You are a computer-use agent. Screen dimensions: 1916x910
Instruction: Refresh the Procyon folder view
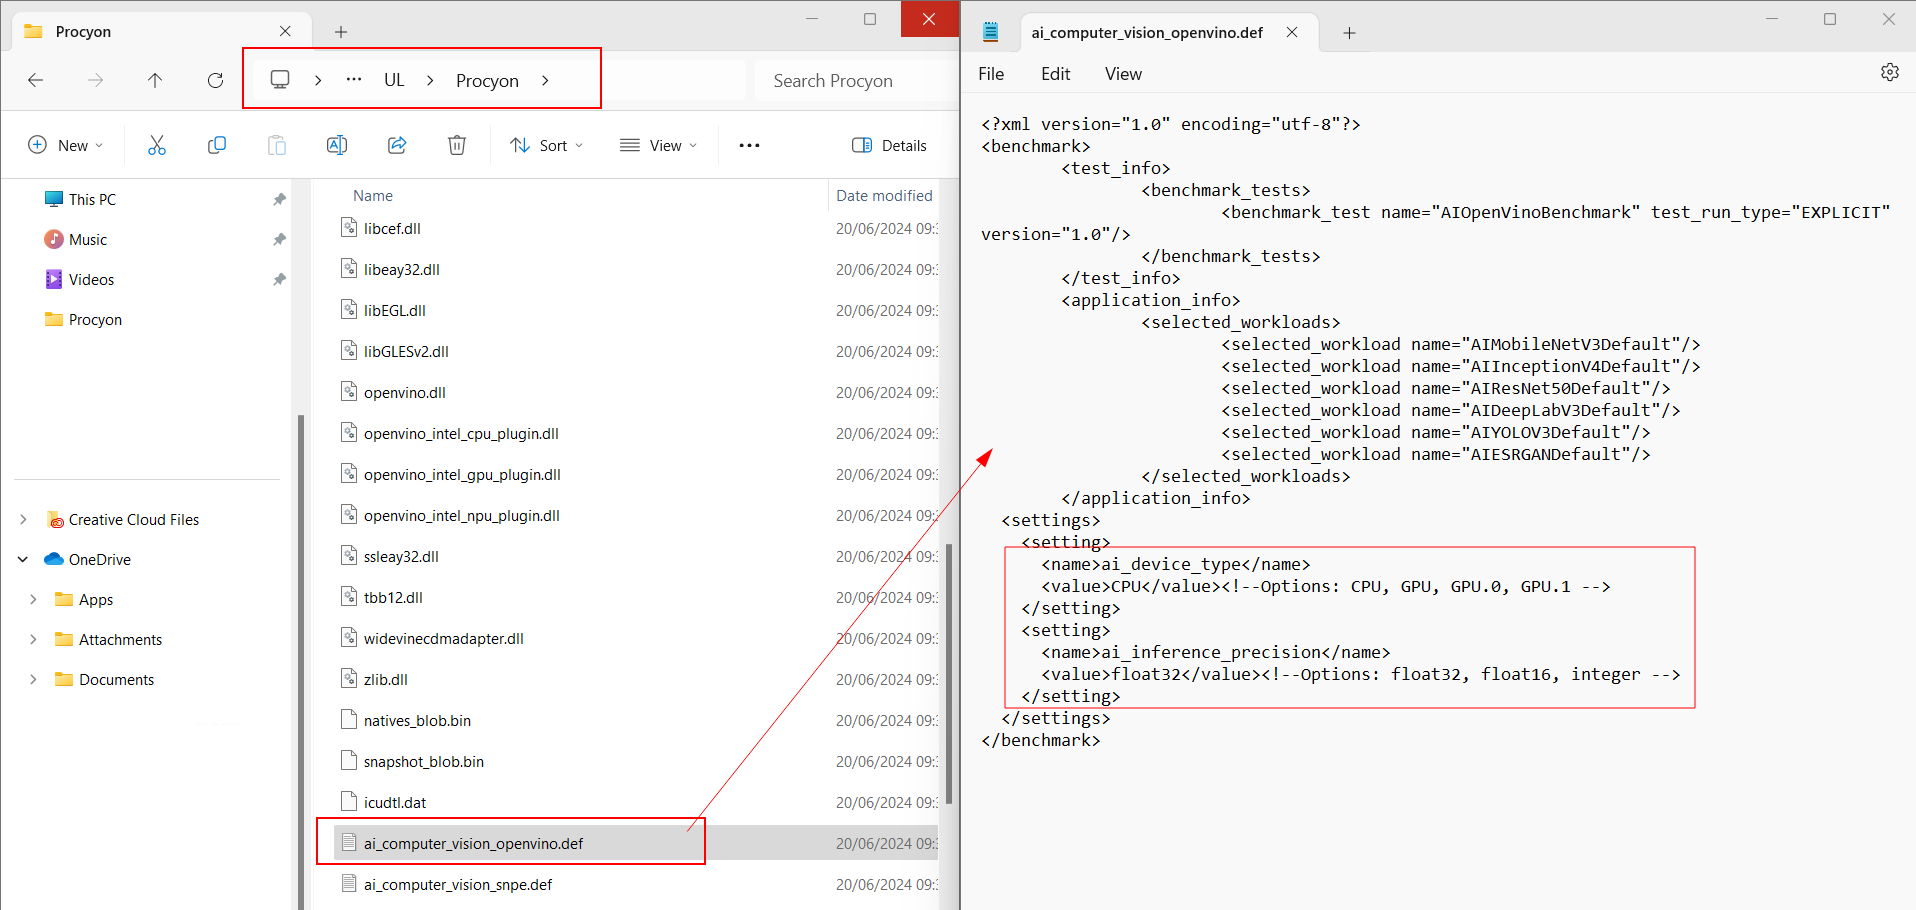point(215,80)
